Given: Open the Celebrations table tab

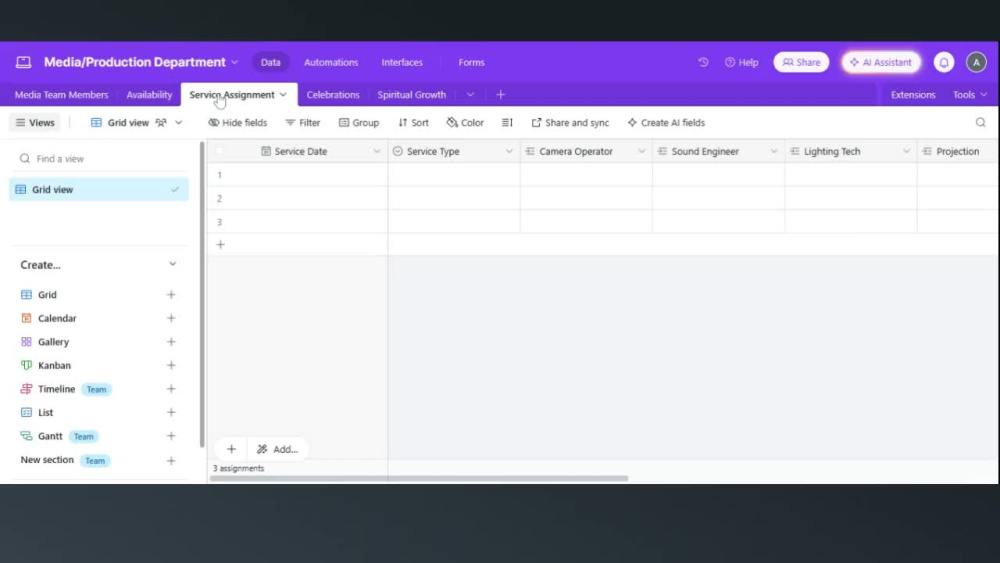Looking at the screenshot, I should 333,94.
